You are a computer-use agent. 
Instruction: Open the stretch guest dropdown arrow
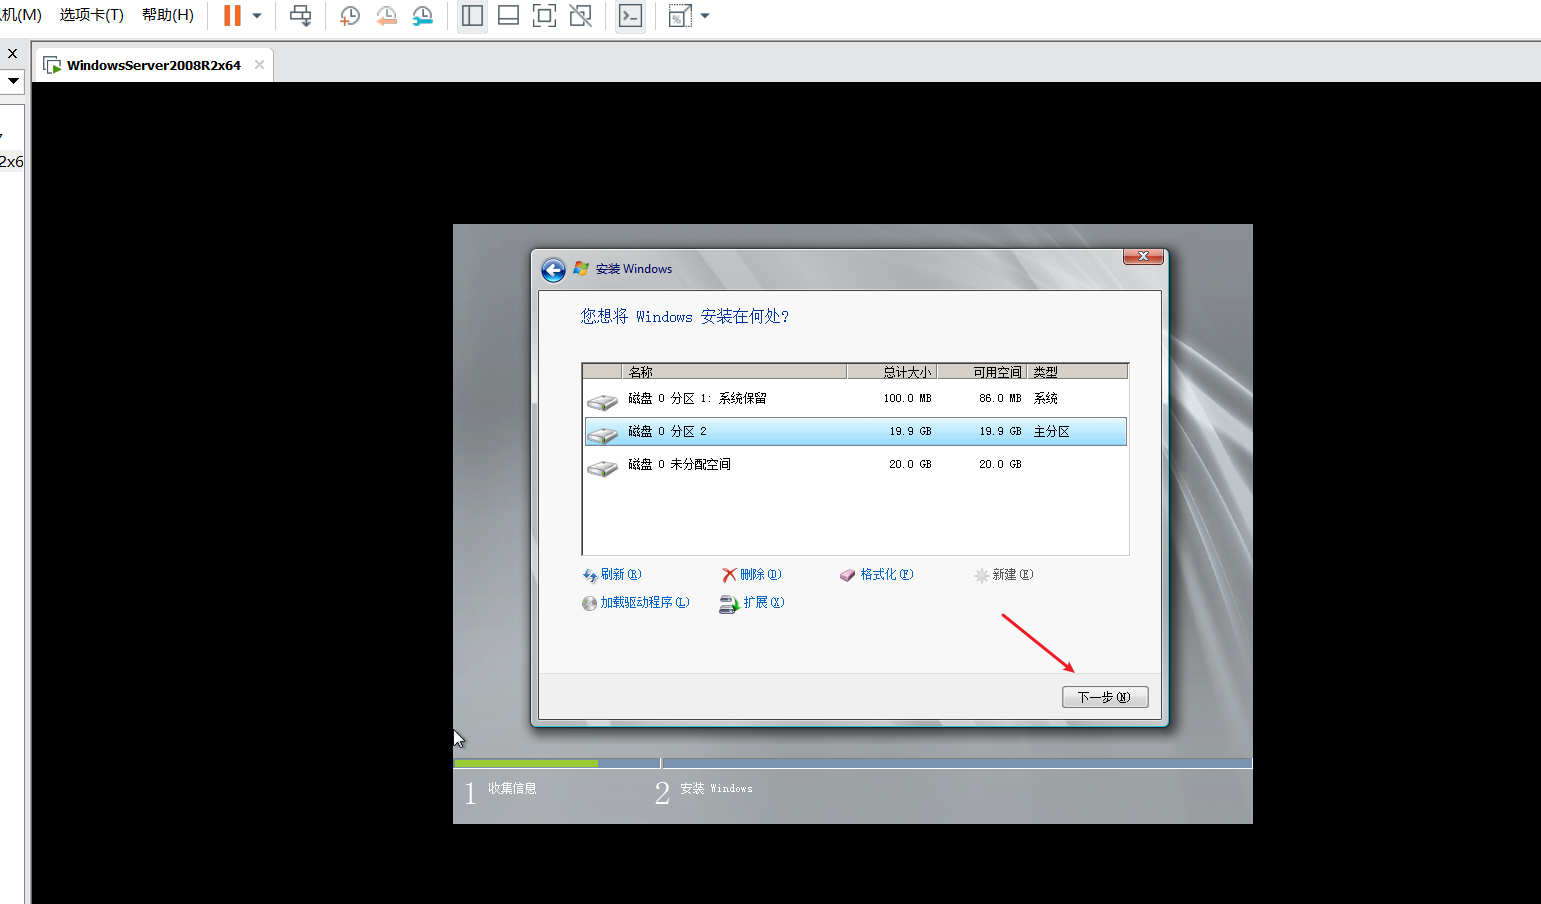[x=705, y=16]
